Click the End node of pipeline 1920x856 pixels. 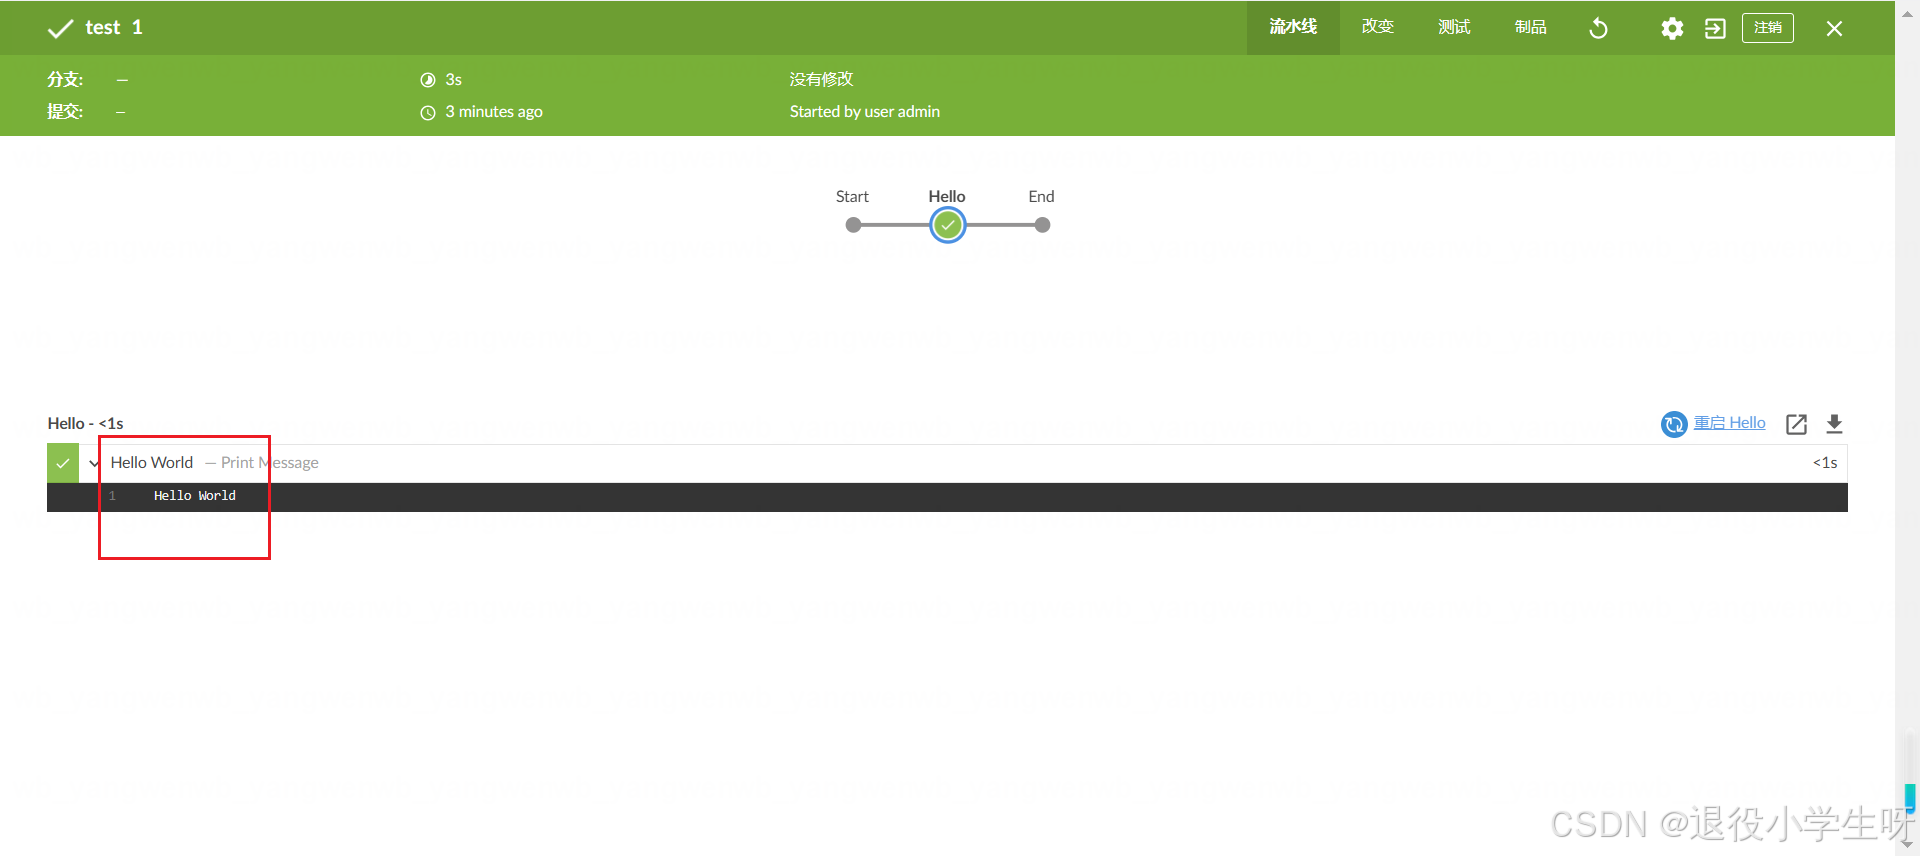(1042, 225)
